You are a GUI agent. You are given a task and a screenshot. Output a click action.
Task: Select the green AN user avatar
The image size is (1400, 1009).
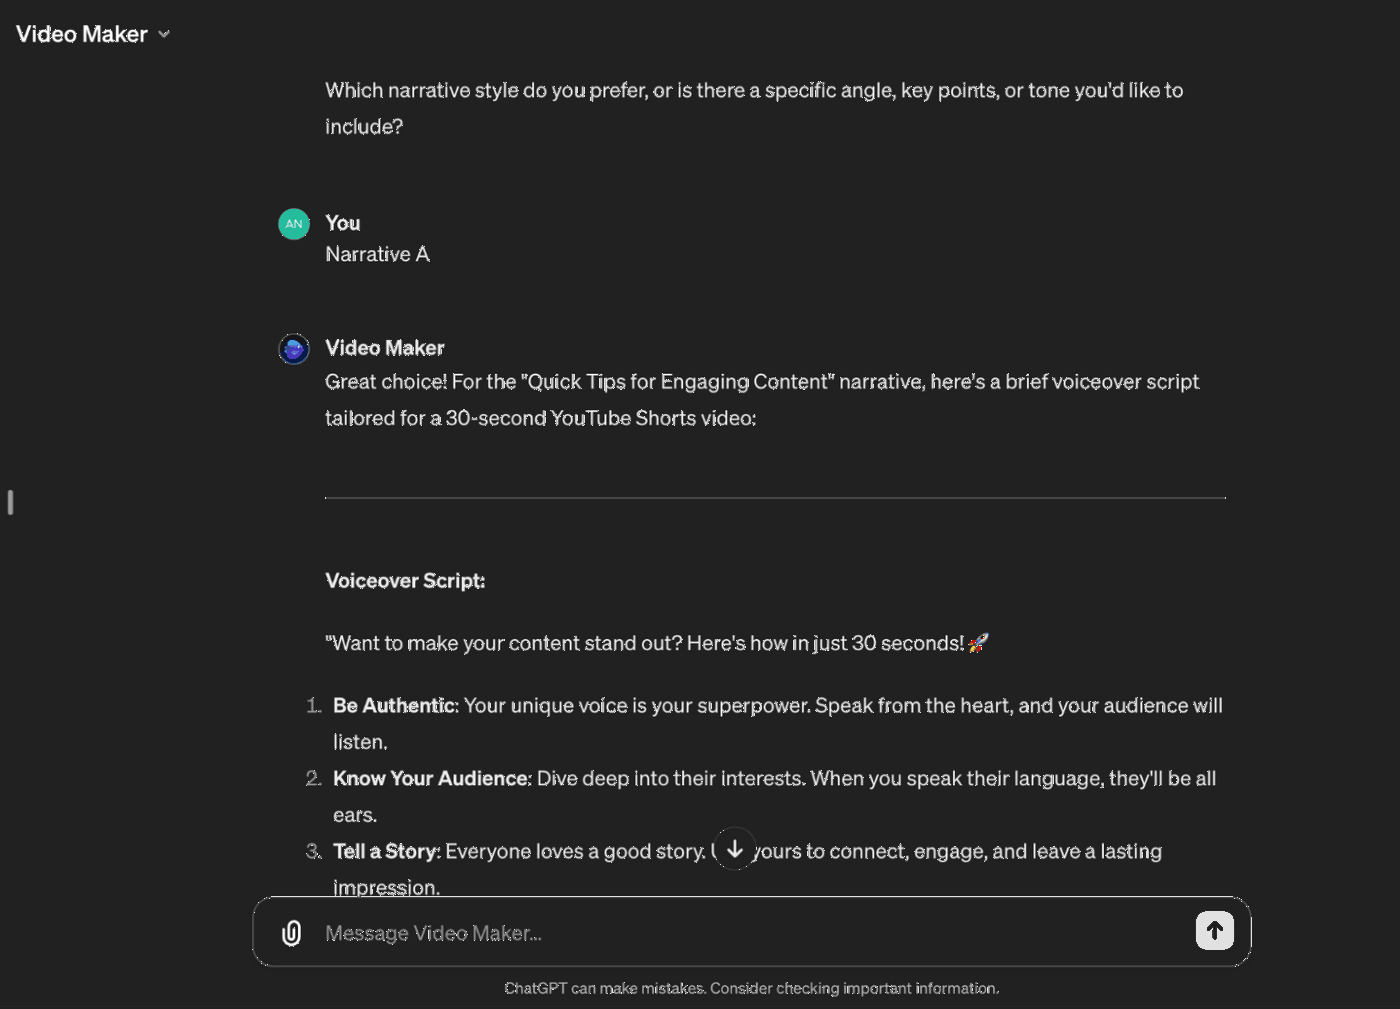293,223
